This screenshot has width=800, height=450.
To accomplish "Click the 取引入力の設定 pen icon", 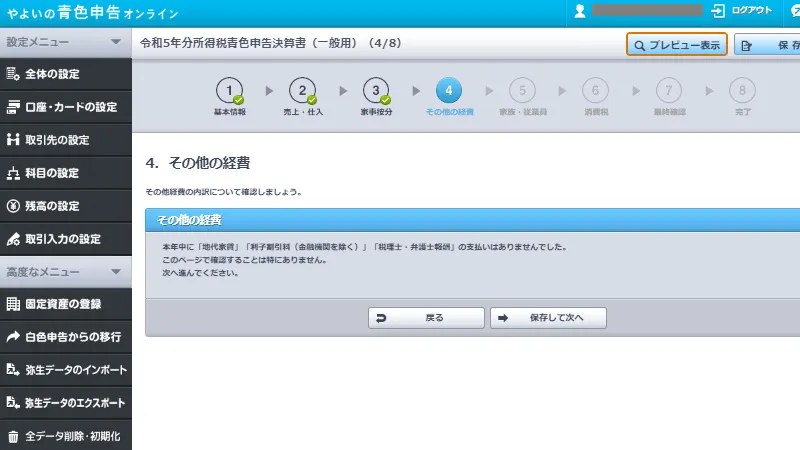I will [x=13, y=239].
